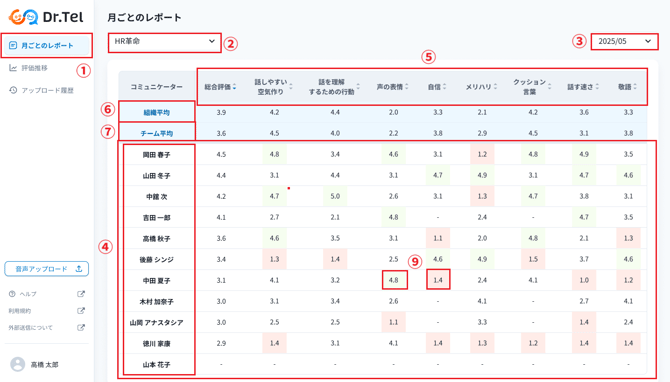Click 月ごとのレポート page heading
This screenshot has height=382, width=670.
pos(144,18)
